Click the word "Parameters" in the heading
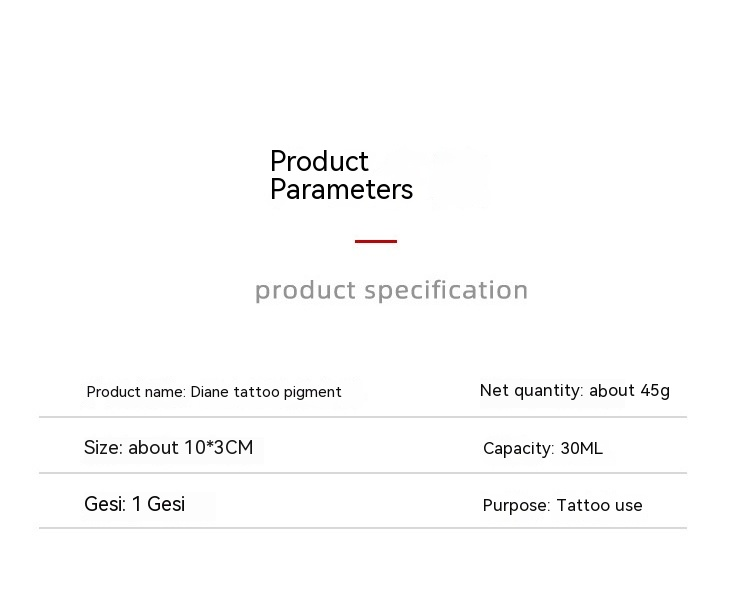The width and height of the screenshot is (750, 589). tap(341, 190)
